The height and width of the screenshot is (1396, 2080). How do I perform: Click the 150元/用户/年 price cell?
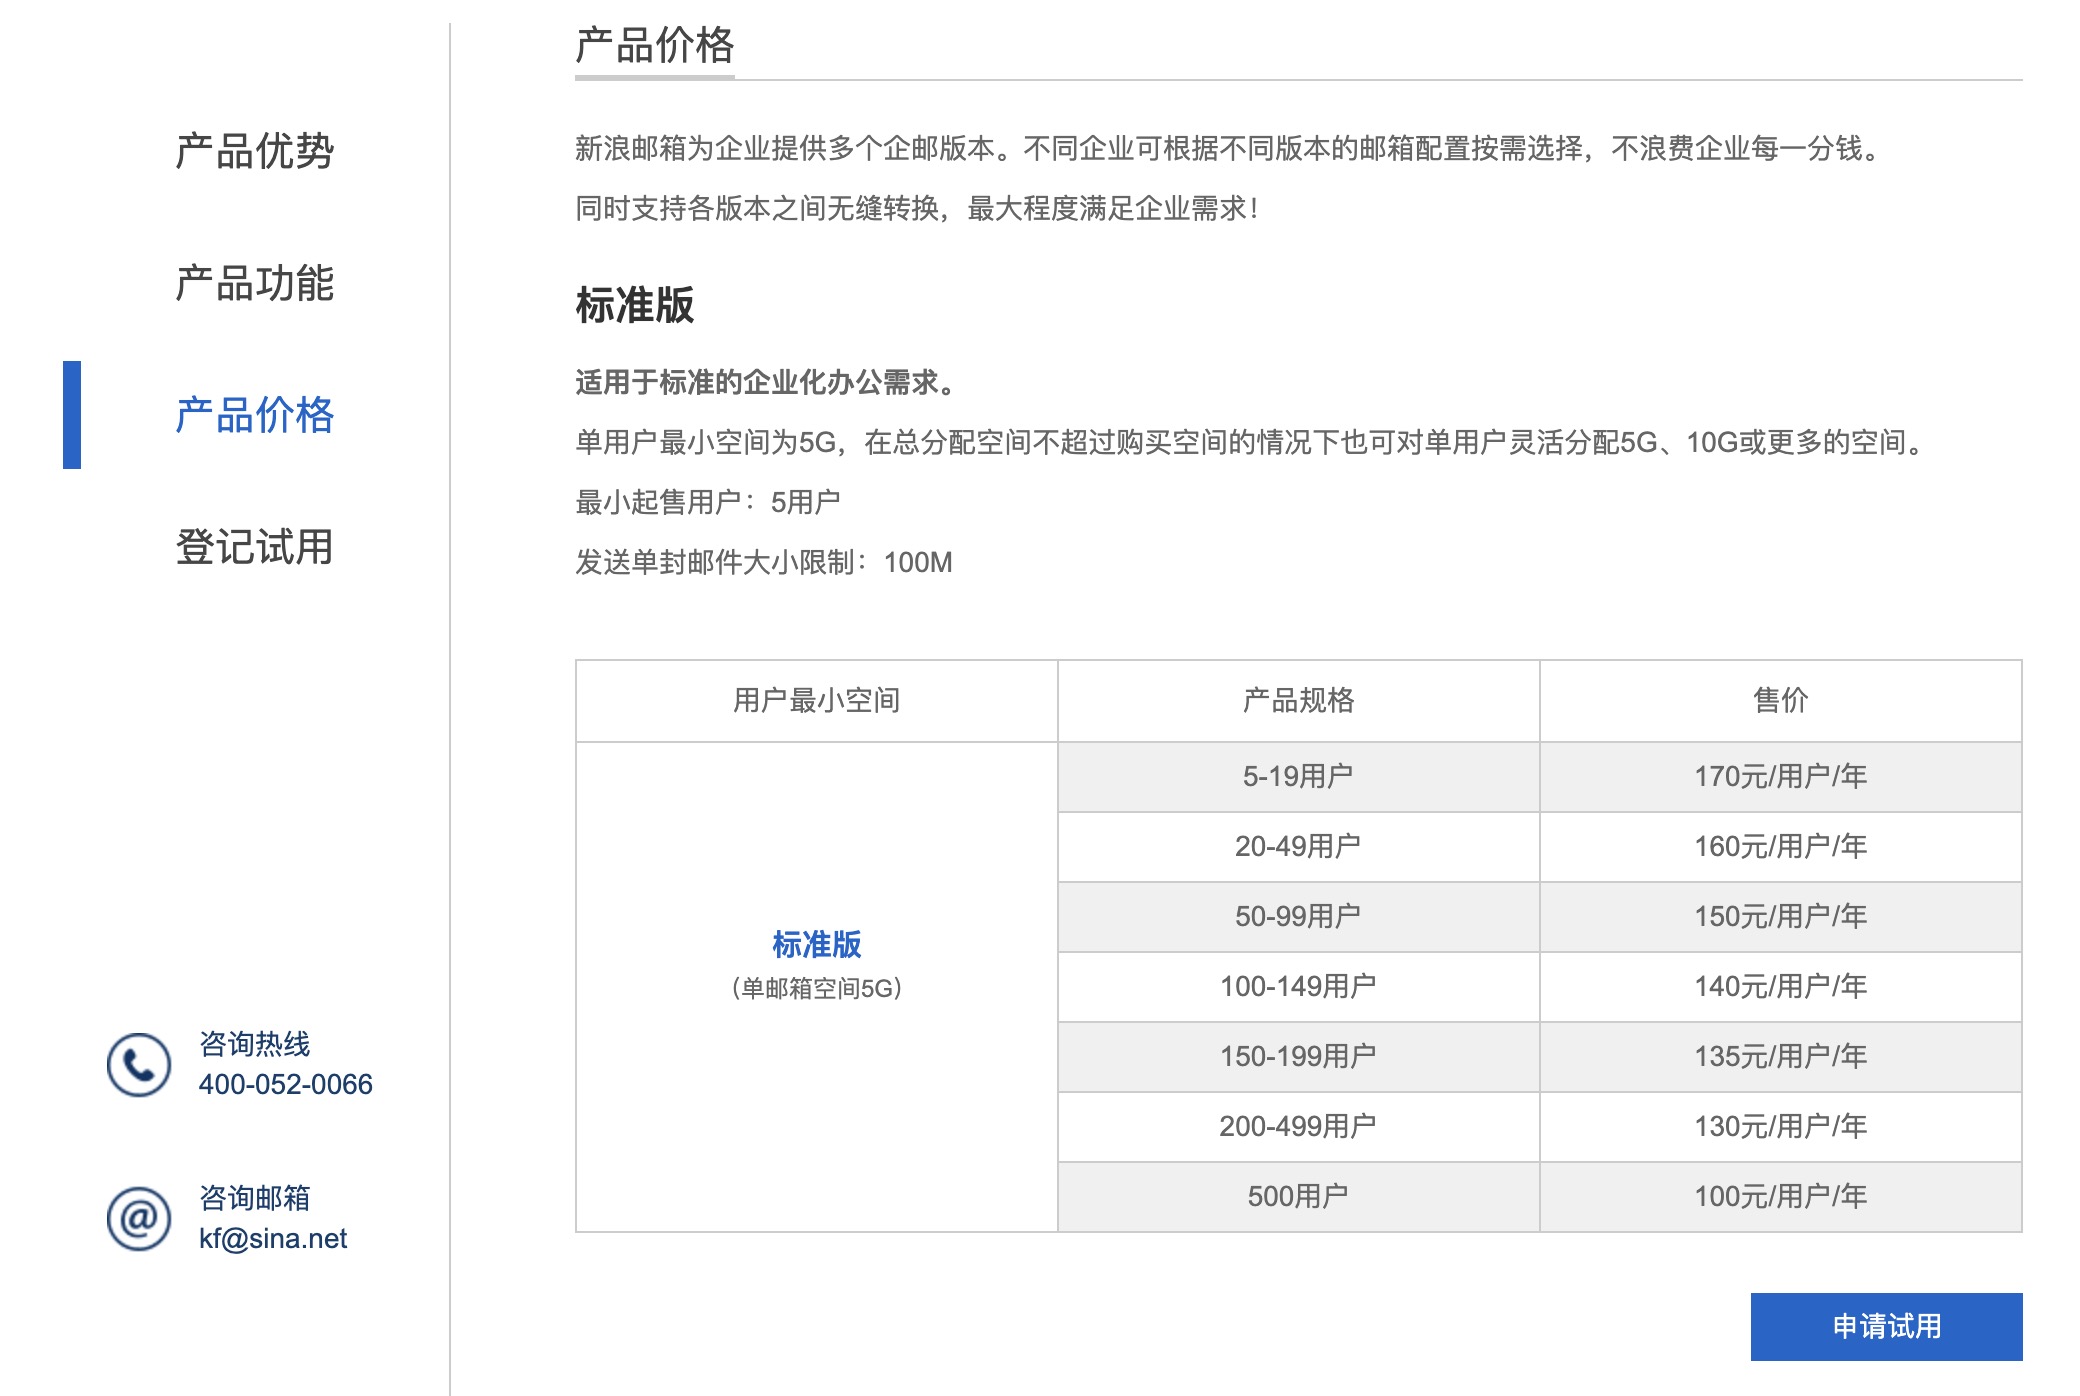point(1780,916)
